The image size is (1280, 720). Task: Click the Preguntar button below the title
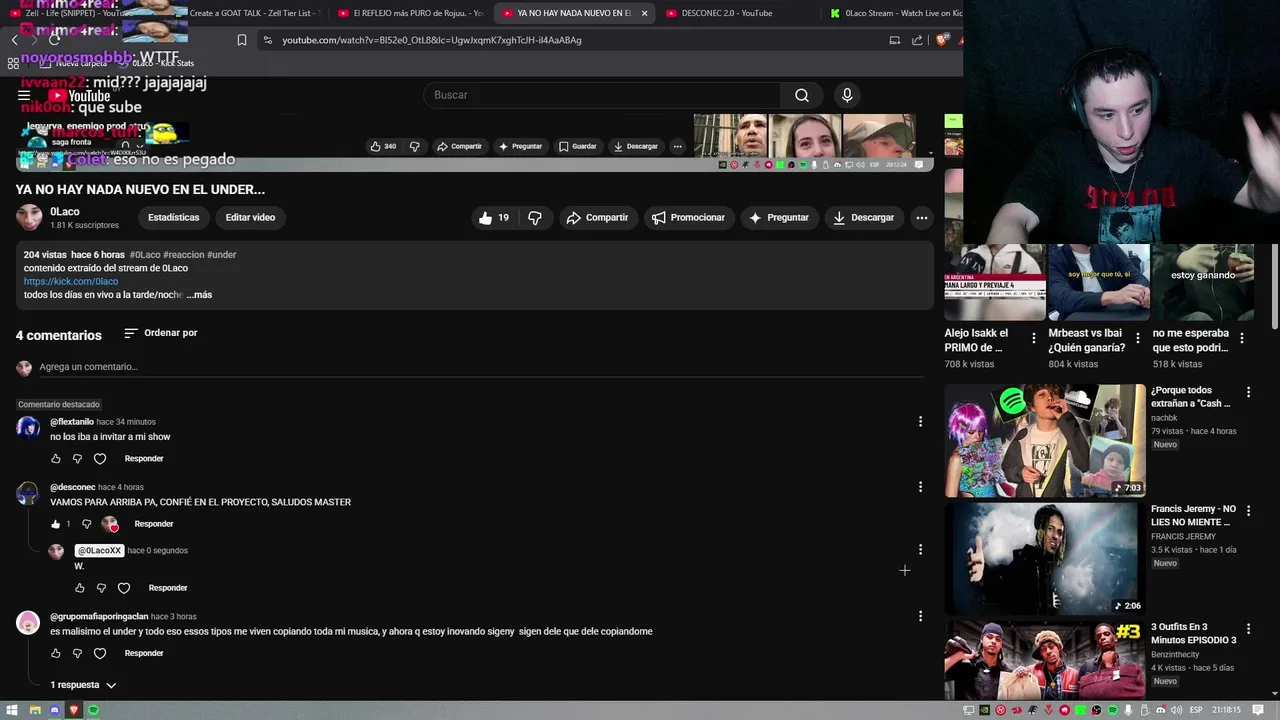[778, 217]
